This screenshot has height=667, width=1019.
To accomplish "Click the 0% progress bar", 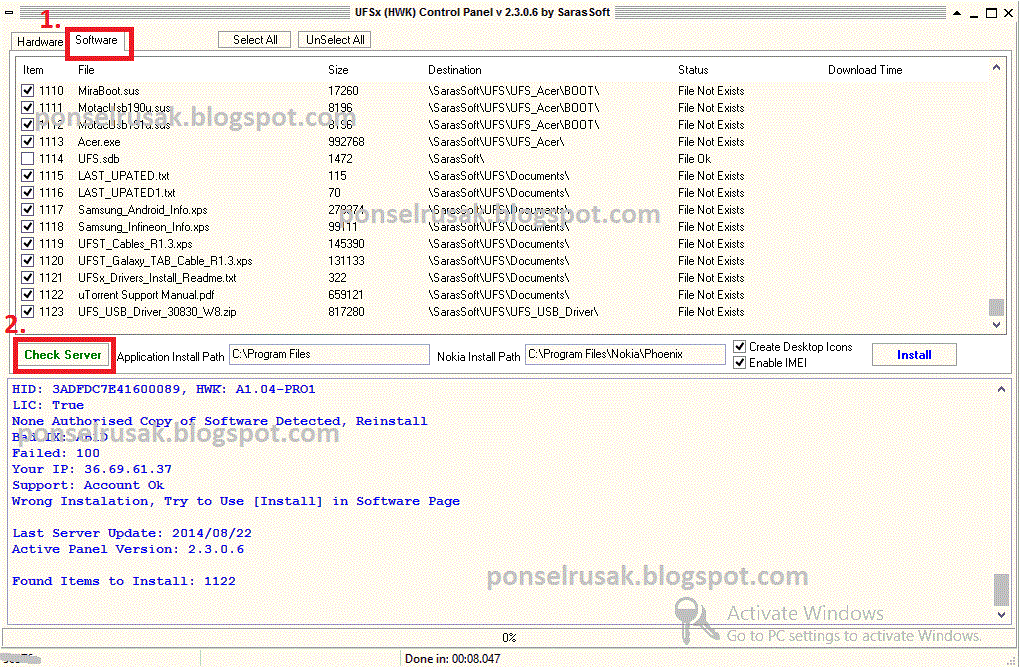I will pos(509,637).
